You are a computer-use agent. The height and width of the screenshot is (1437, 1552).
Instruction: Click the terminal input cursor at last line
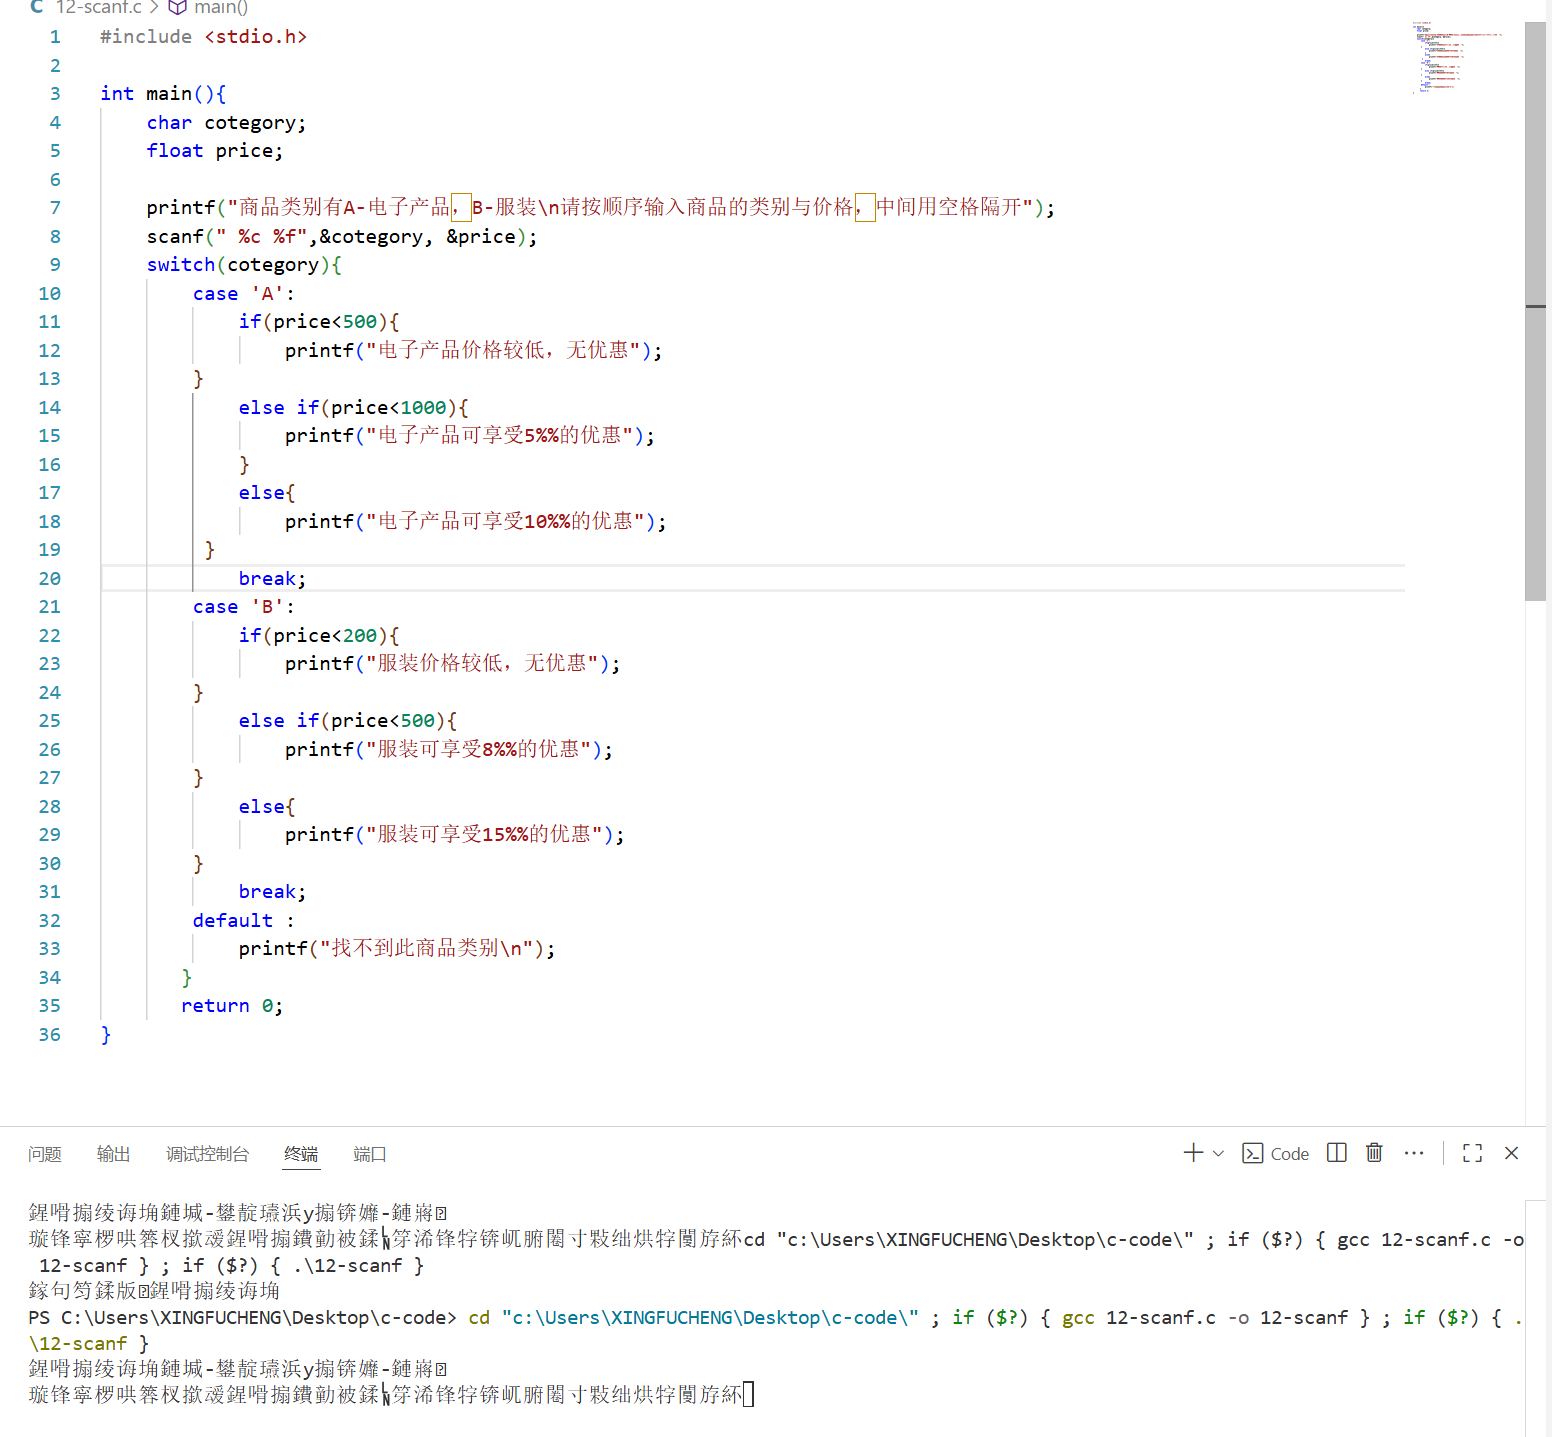pos(749,1393)
